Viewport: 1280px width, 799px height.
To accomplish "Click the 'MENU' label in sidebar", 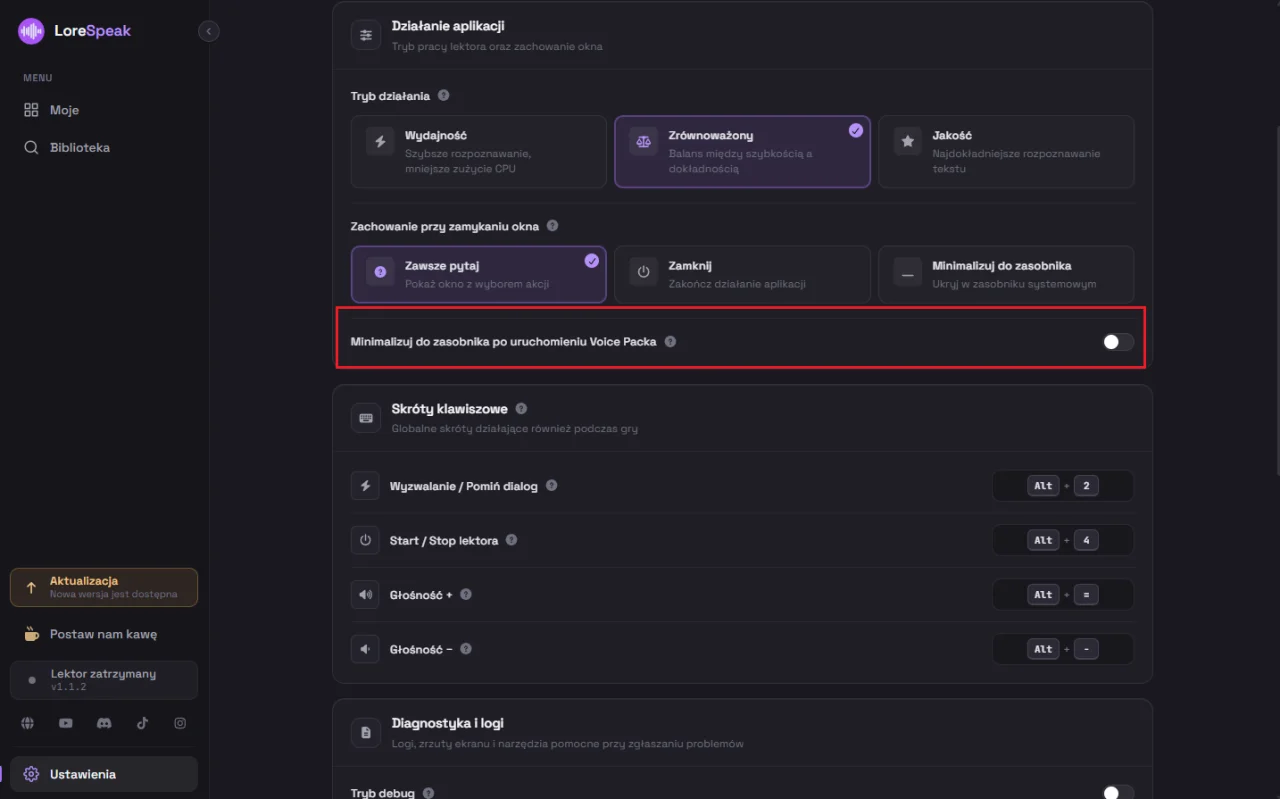I will [38, 78].
